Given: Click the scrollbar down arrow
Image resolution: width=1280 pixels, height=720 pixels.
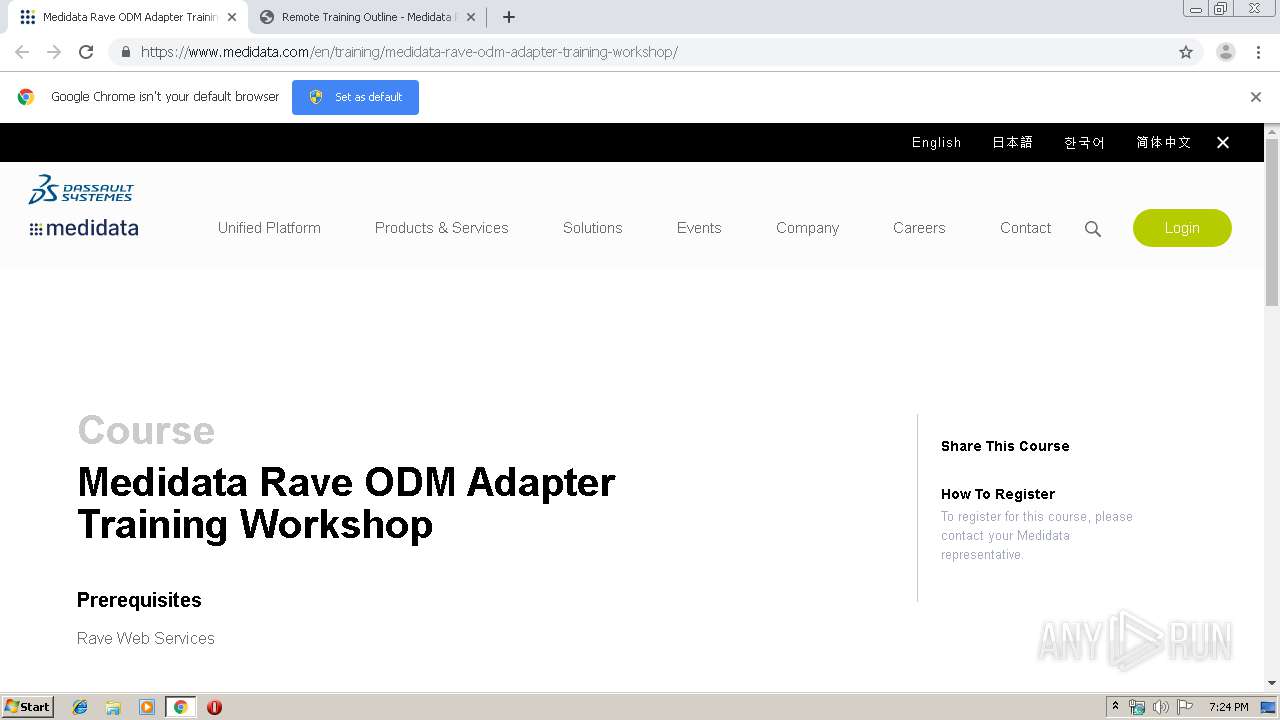Looking at the screenshot, I should point(1272,683).
